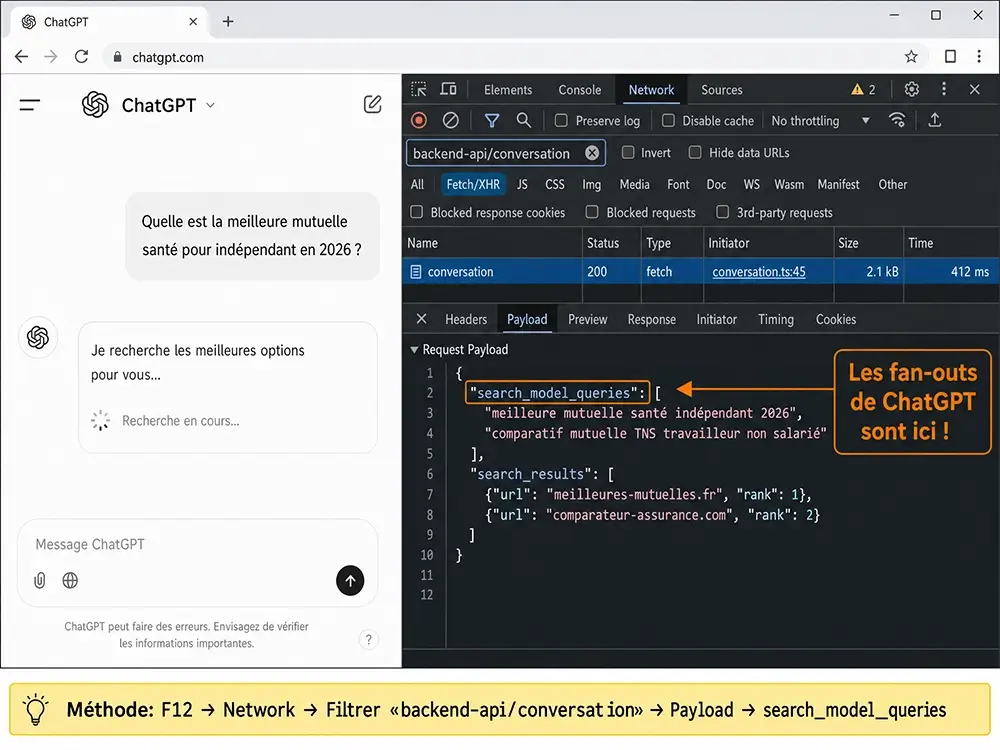This screenshot has width=1000, height=750.
Task: Check the Invert filter checkbox
Action: pos(628,152)
